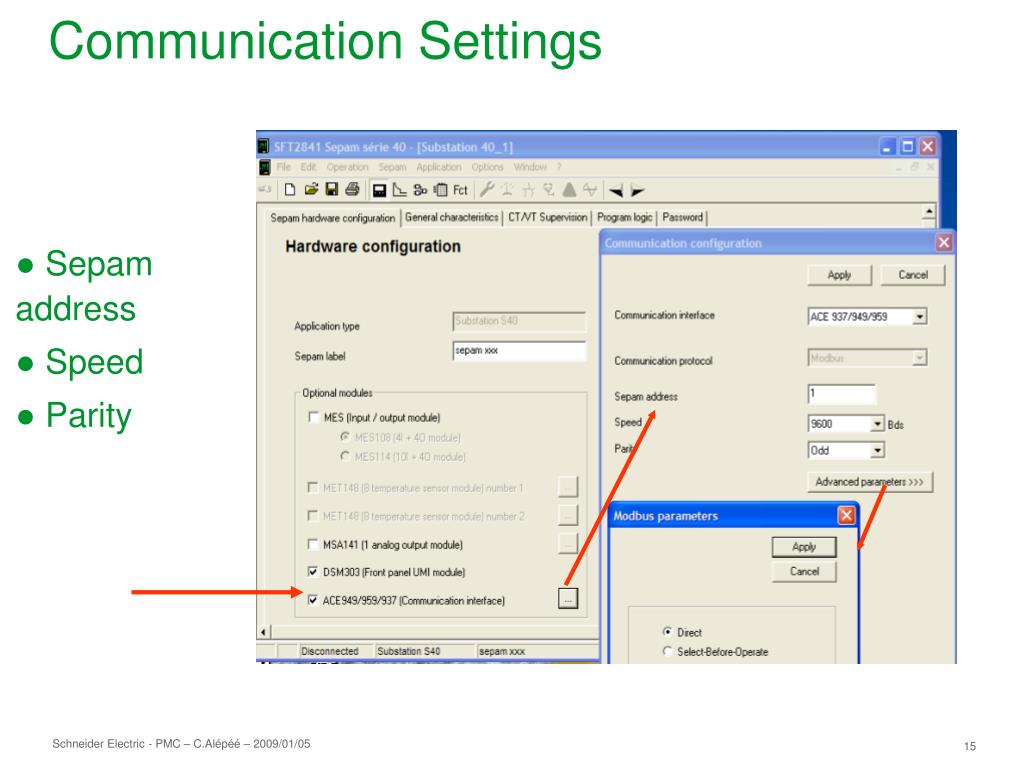Click the wrench toolbar icon
Image resolution: width=1024 pixels, height=768 pixels.
pyautogui.click(x=487, y=190)
